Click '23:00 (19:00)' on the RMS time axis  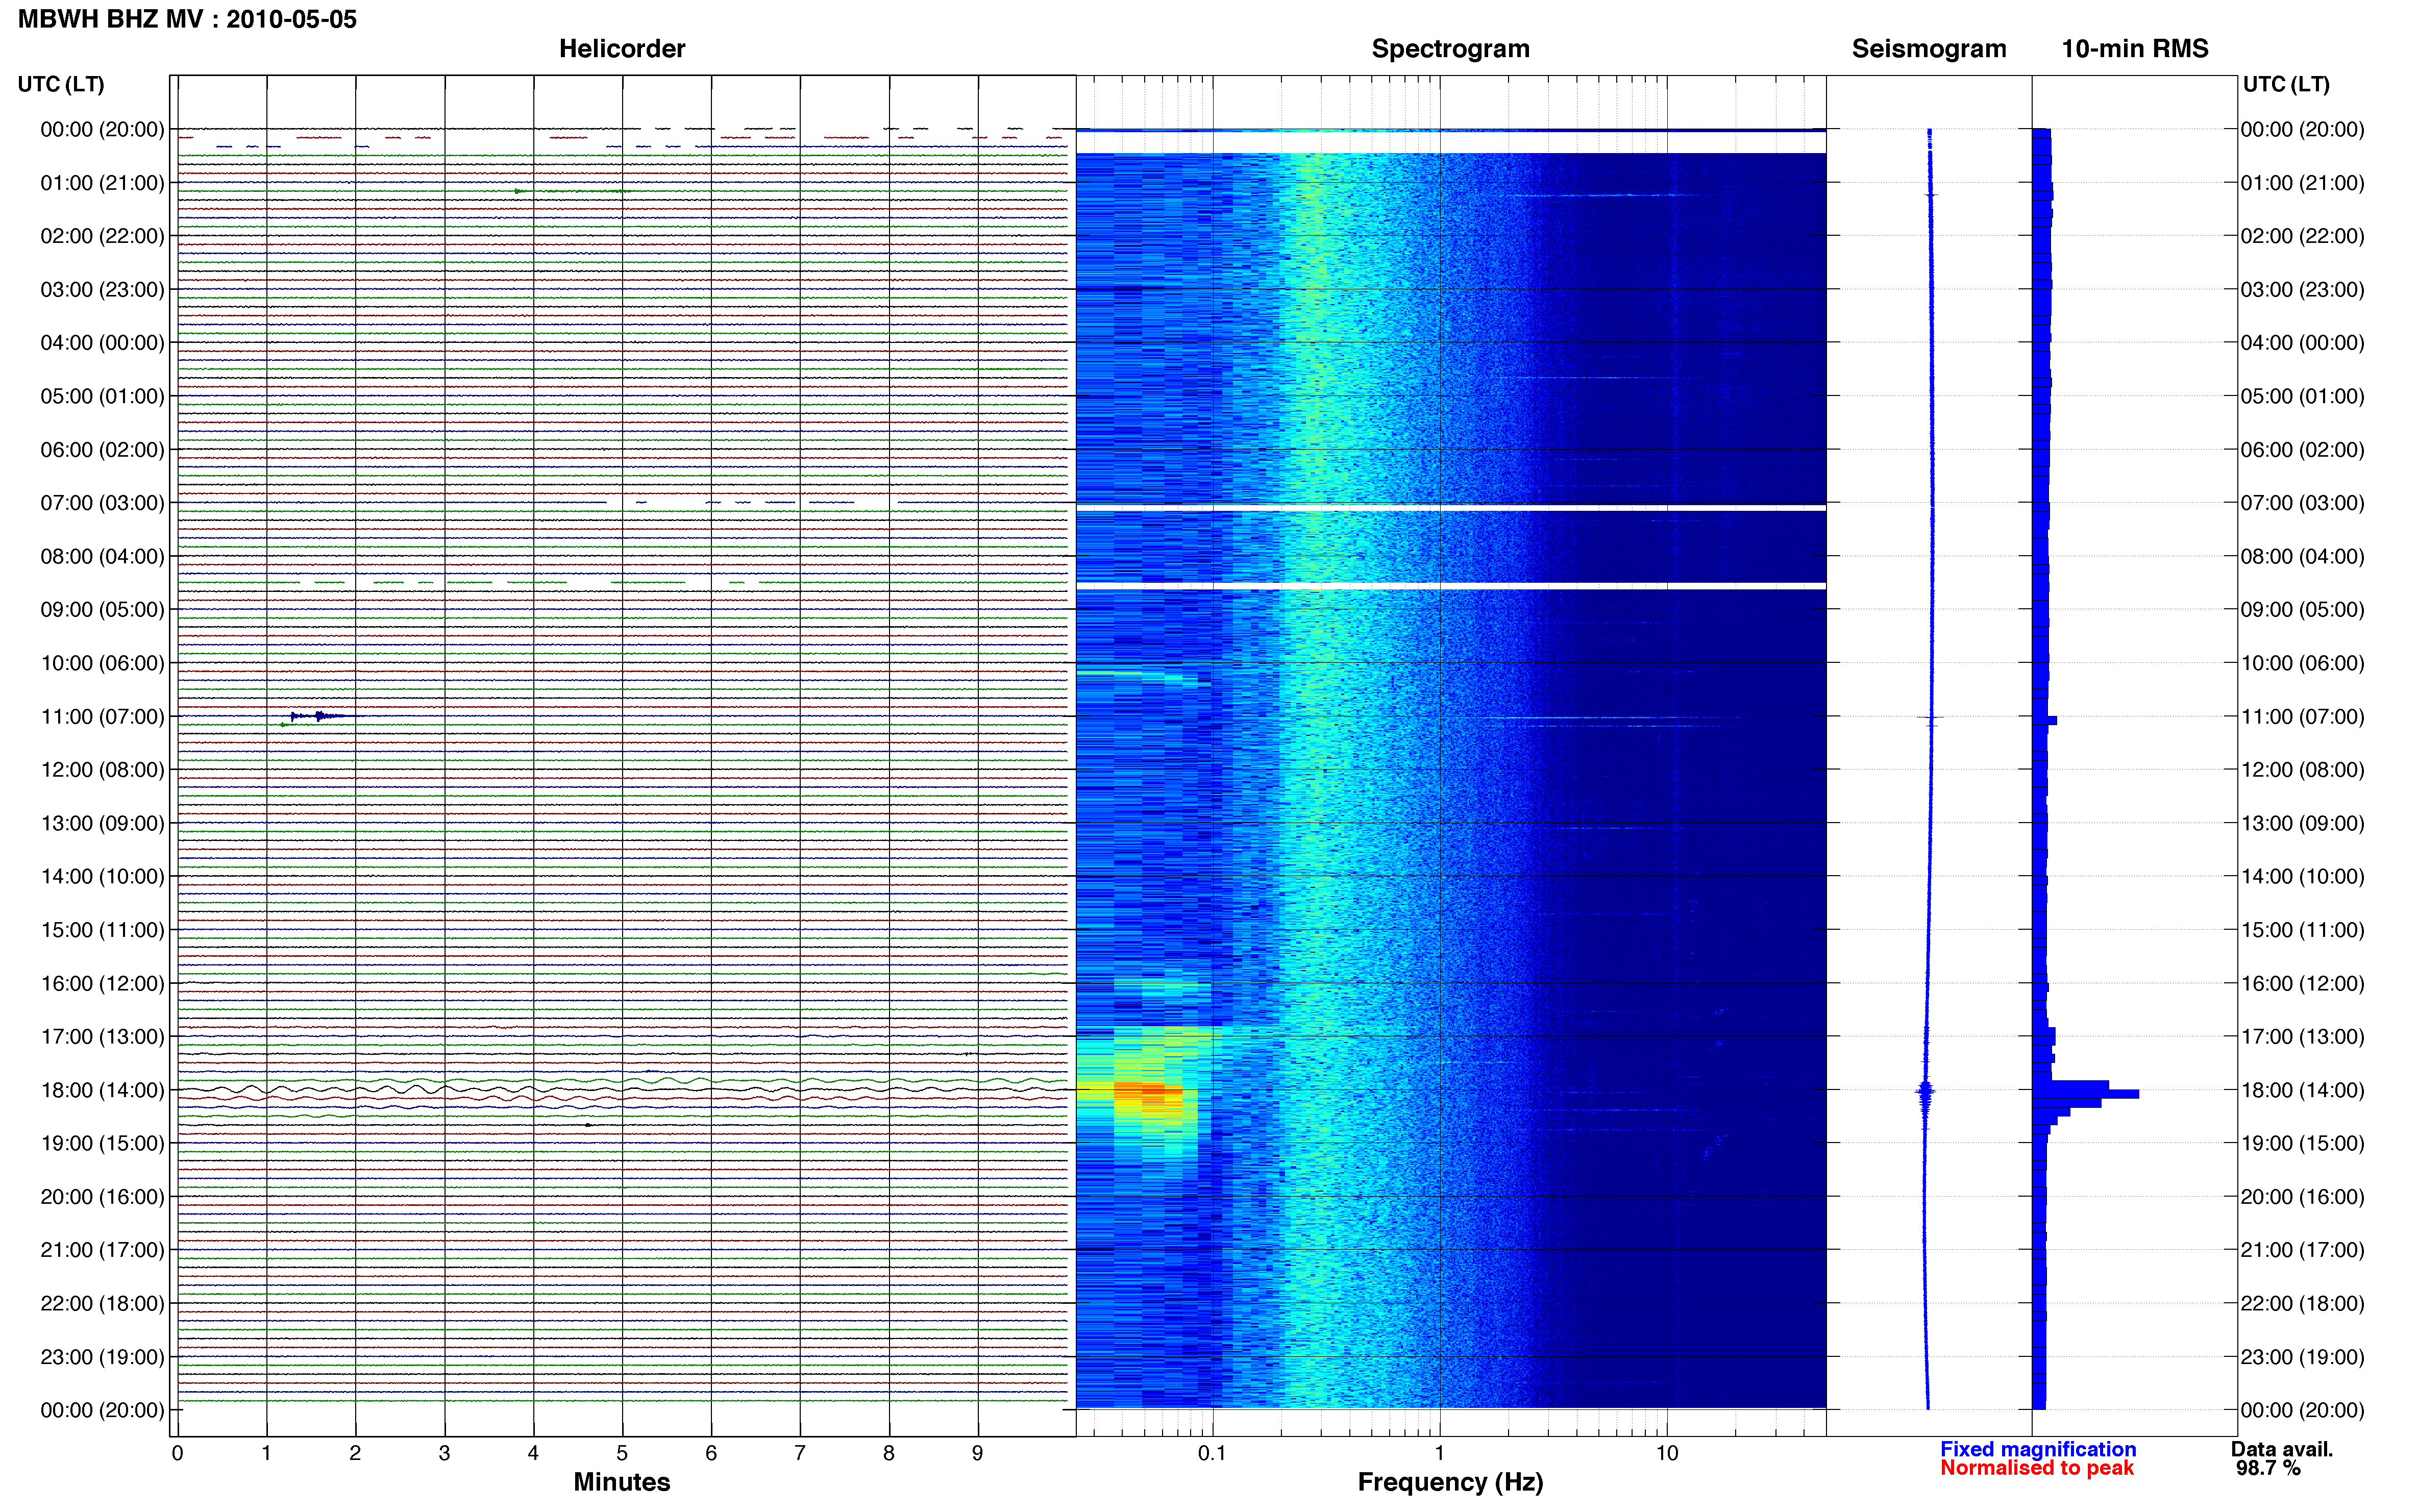(x=2302, y=1357)
